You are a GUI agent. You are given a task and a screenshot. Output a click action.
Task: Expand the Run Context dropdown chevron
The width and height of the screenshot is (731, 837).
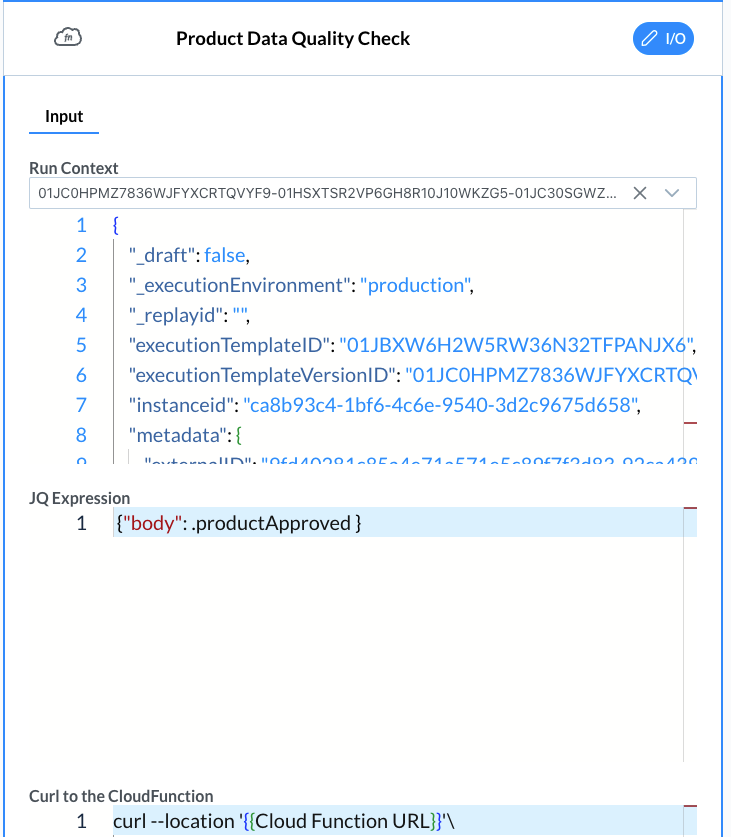673,193
